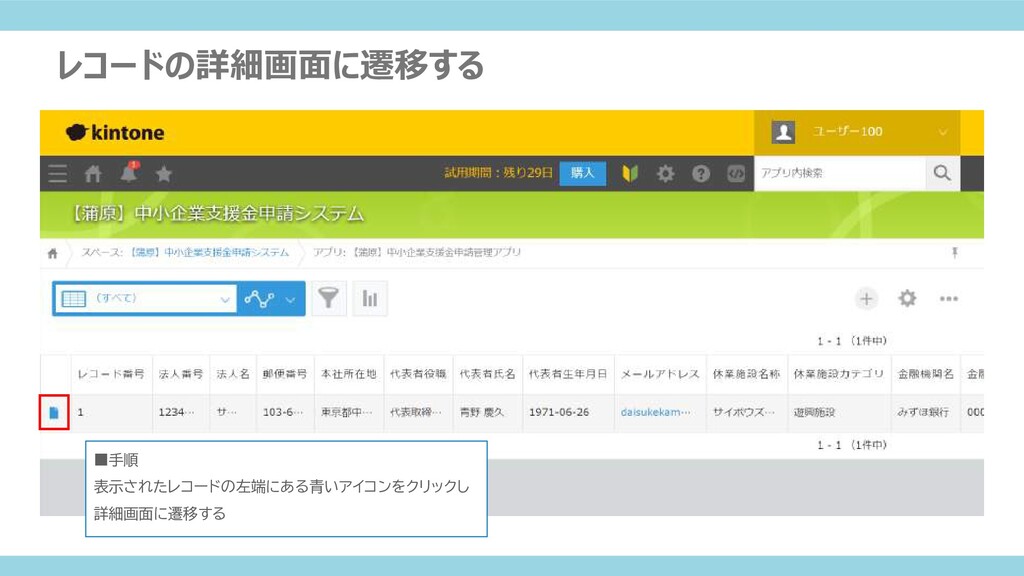Expand the graph dropdown arrow
The image size is (1024, 576).
pos(291,300)
